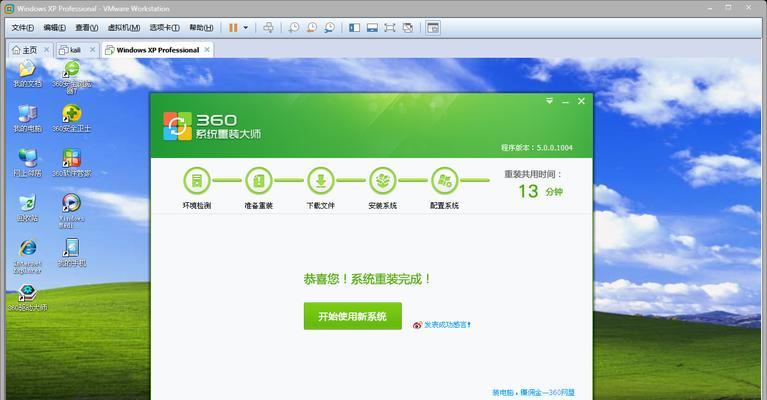Select 360软件管家 desktop shortcut
Viewport: 767px width, 400px height.
click(x=71, y=163)
